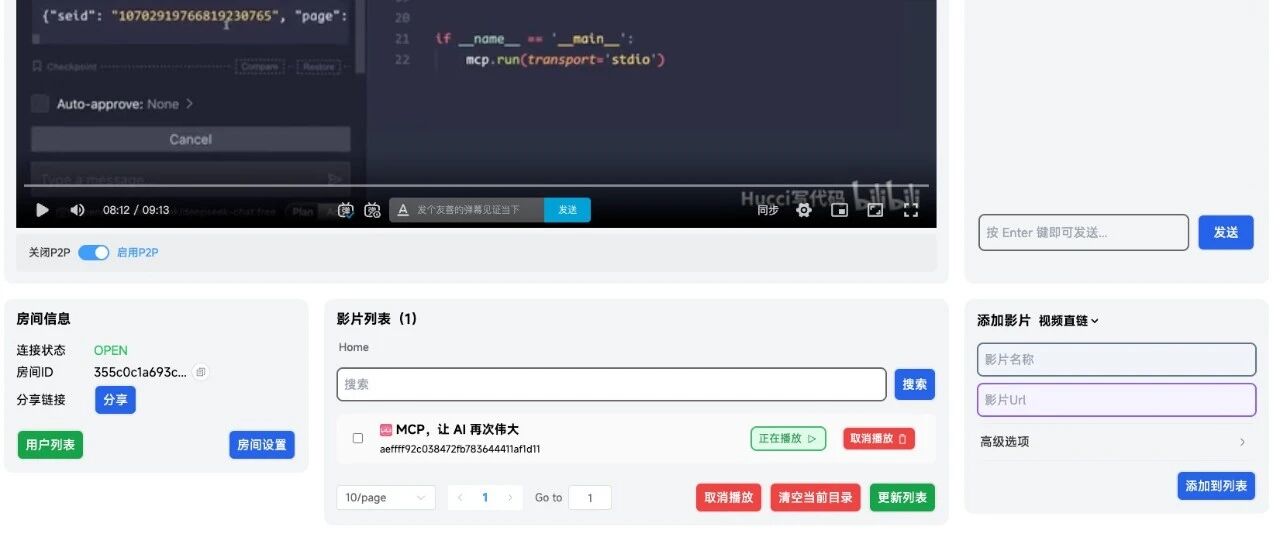
Task: Open 房间设置 room settings
Action: (262, 445)
